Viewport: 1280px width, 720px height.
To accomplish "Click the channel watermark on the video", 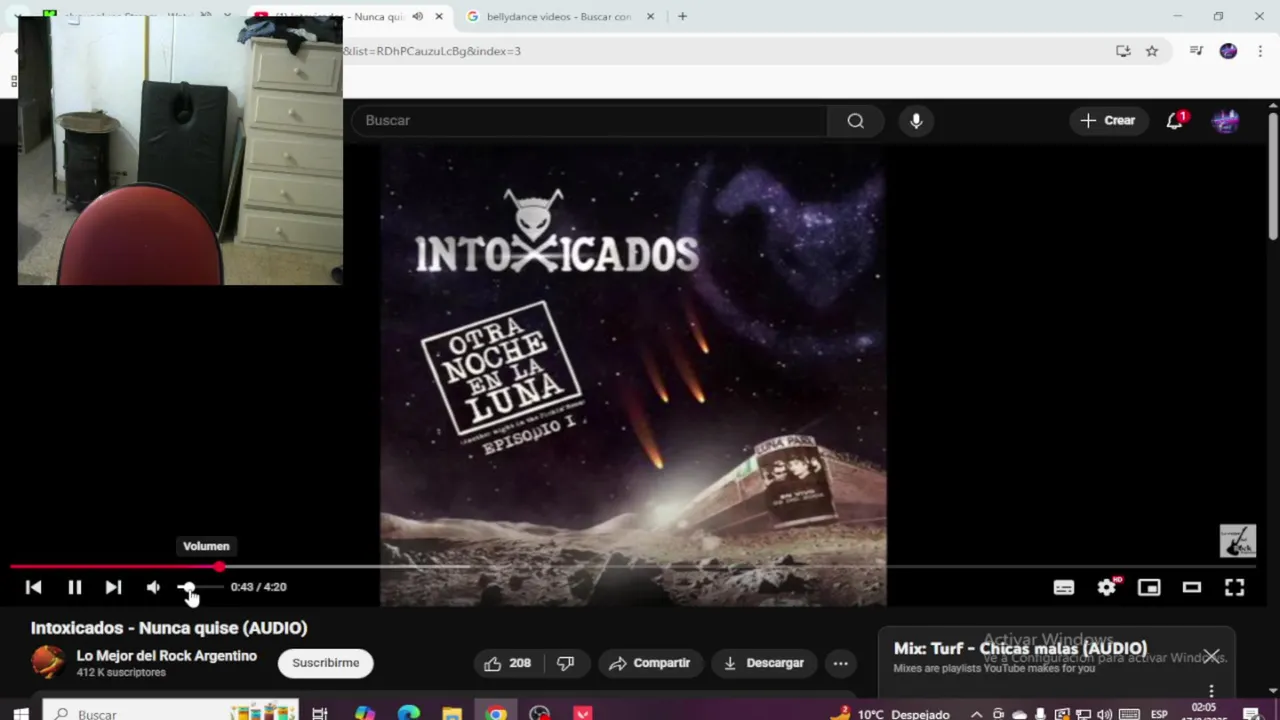I will 1238,541.
